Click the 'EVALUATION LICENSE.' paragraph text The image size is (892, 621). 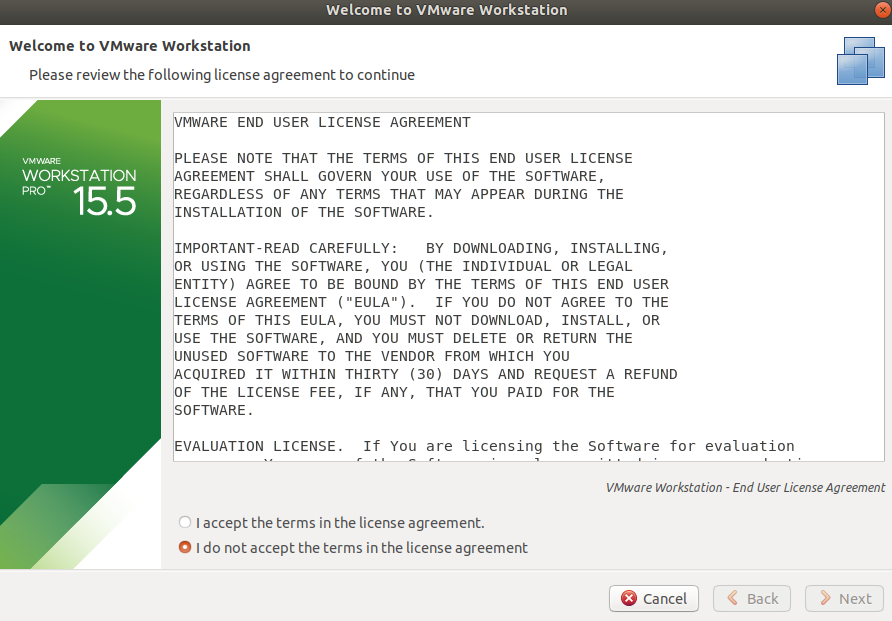click(484, 446)
